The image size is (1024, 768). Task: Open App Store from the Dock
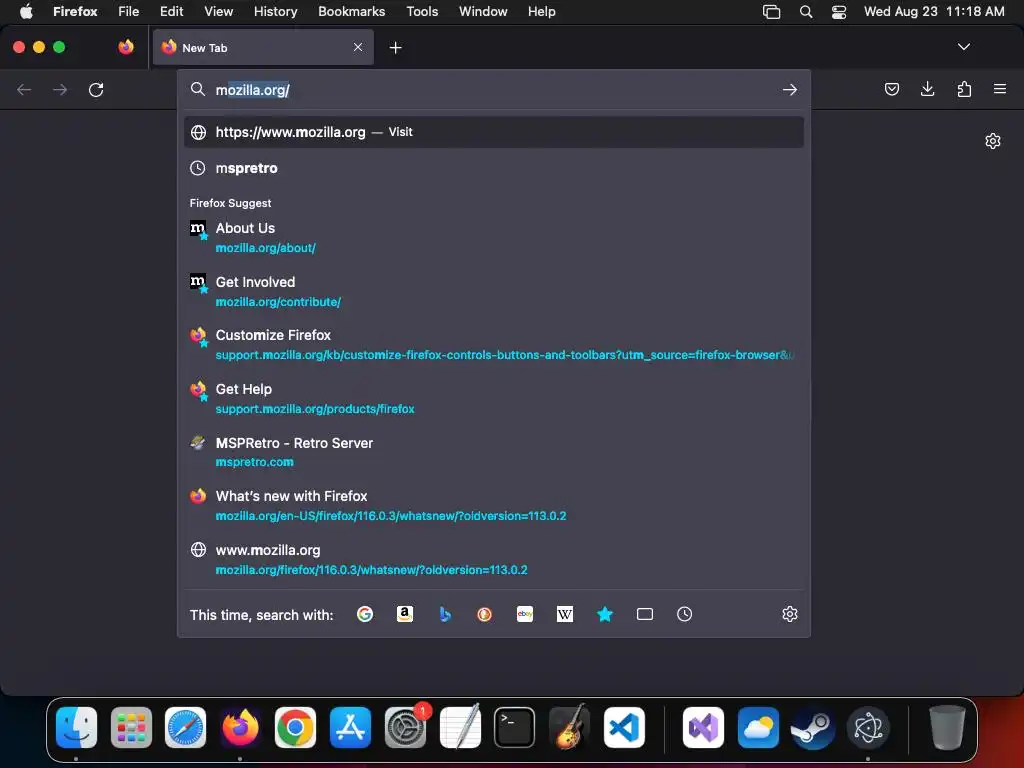click(x=350, y=727)
